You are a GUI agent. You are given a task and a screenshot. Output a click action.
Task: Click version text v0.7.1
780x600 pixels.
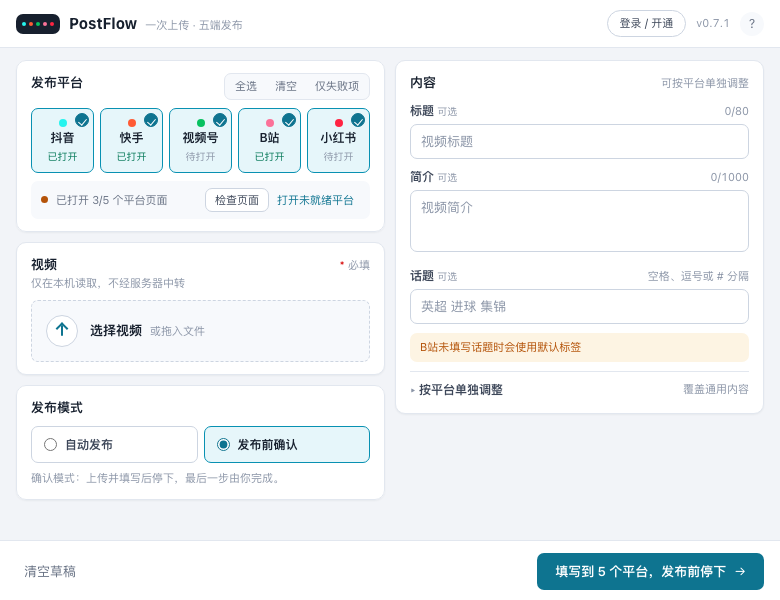pos(713,23)
